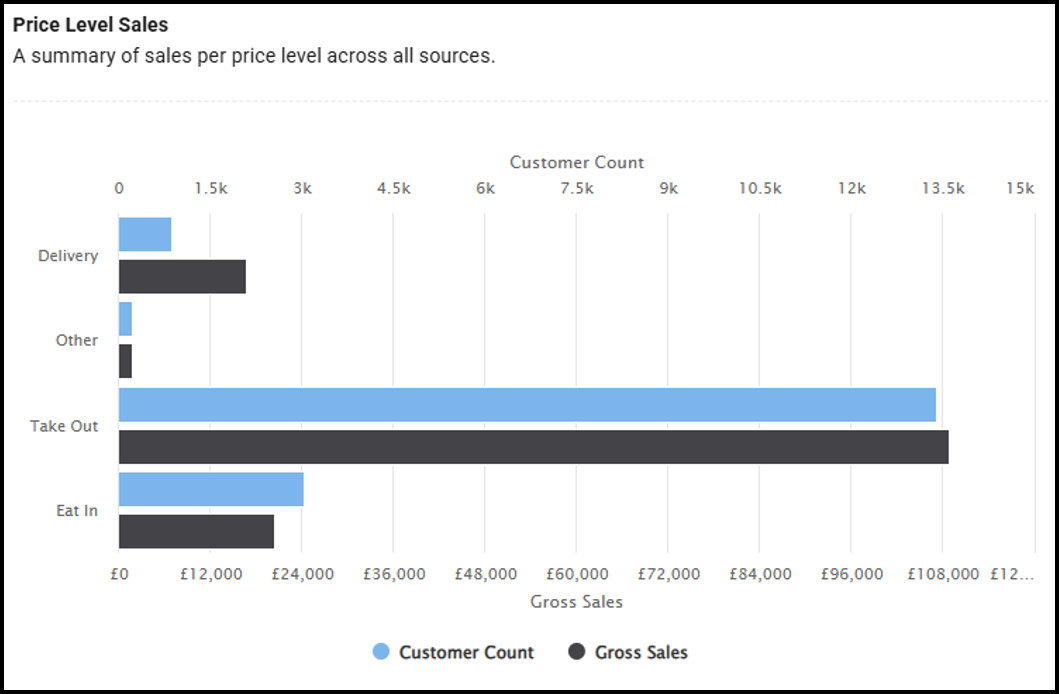Click the Gross Sales axis title below chart

[x=576, y=602]
